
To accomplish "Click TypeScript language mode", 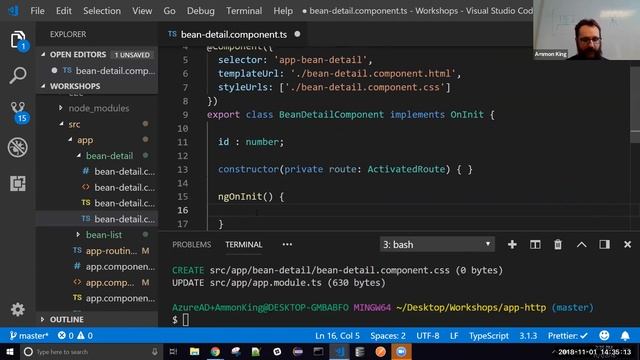I will click(489, 336).
